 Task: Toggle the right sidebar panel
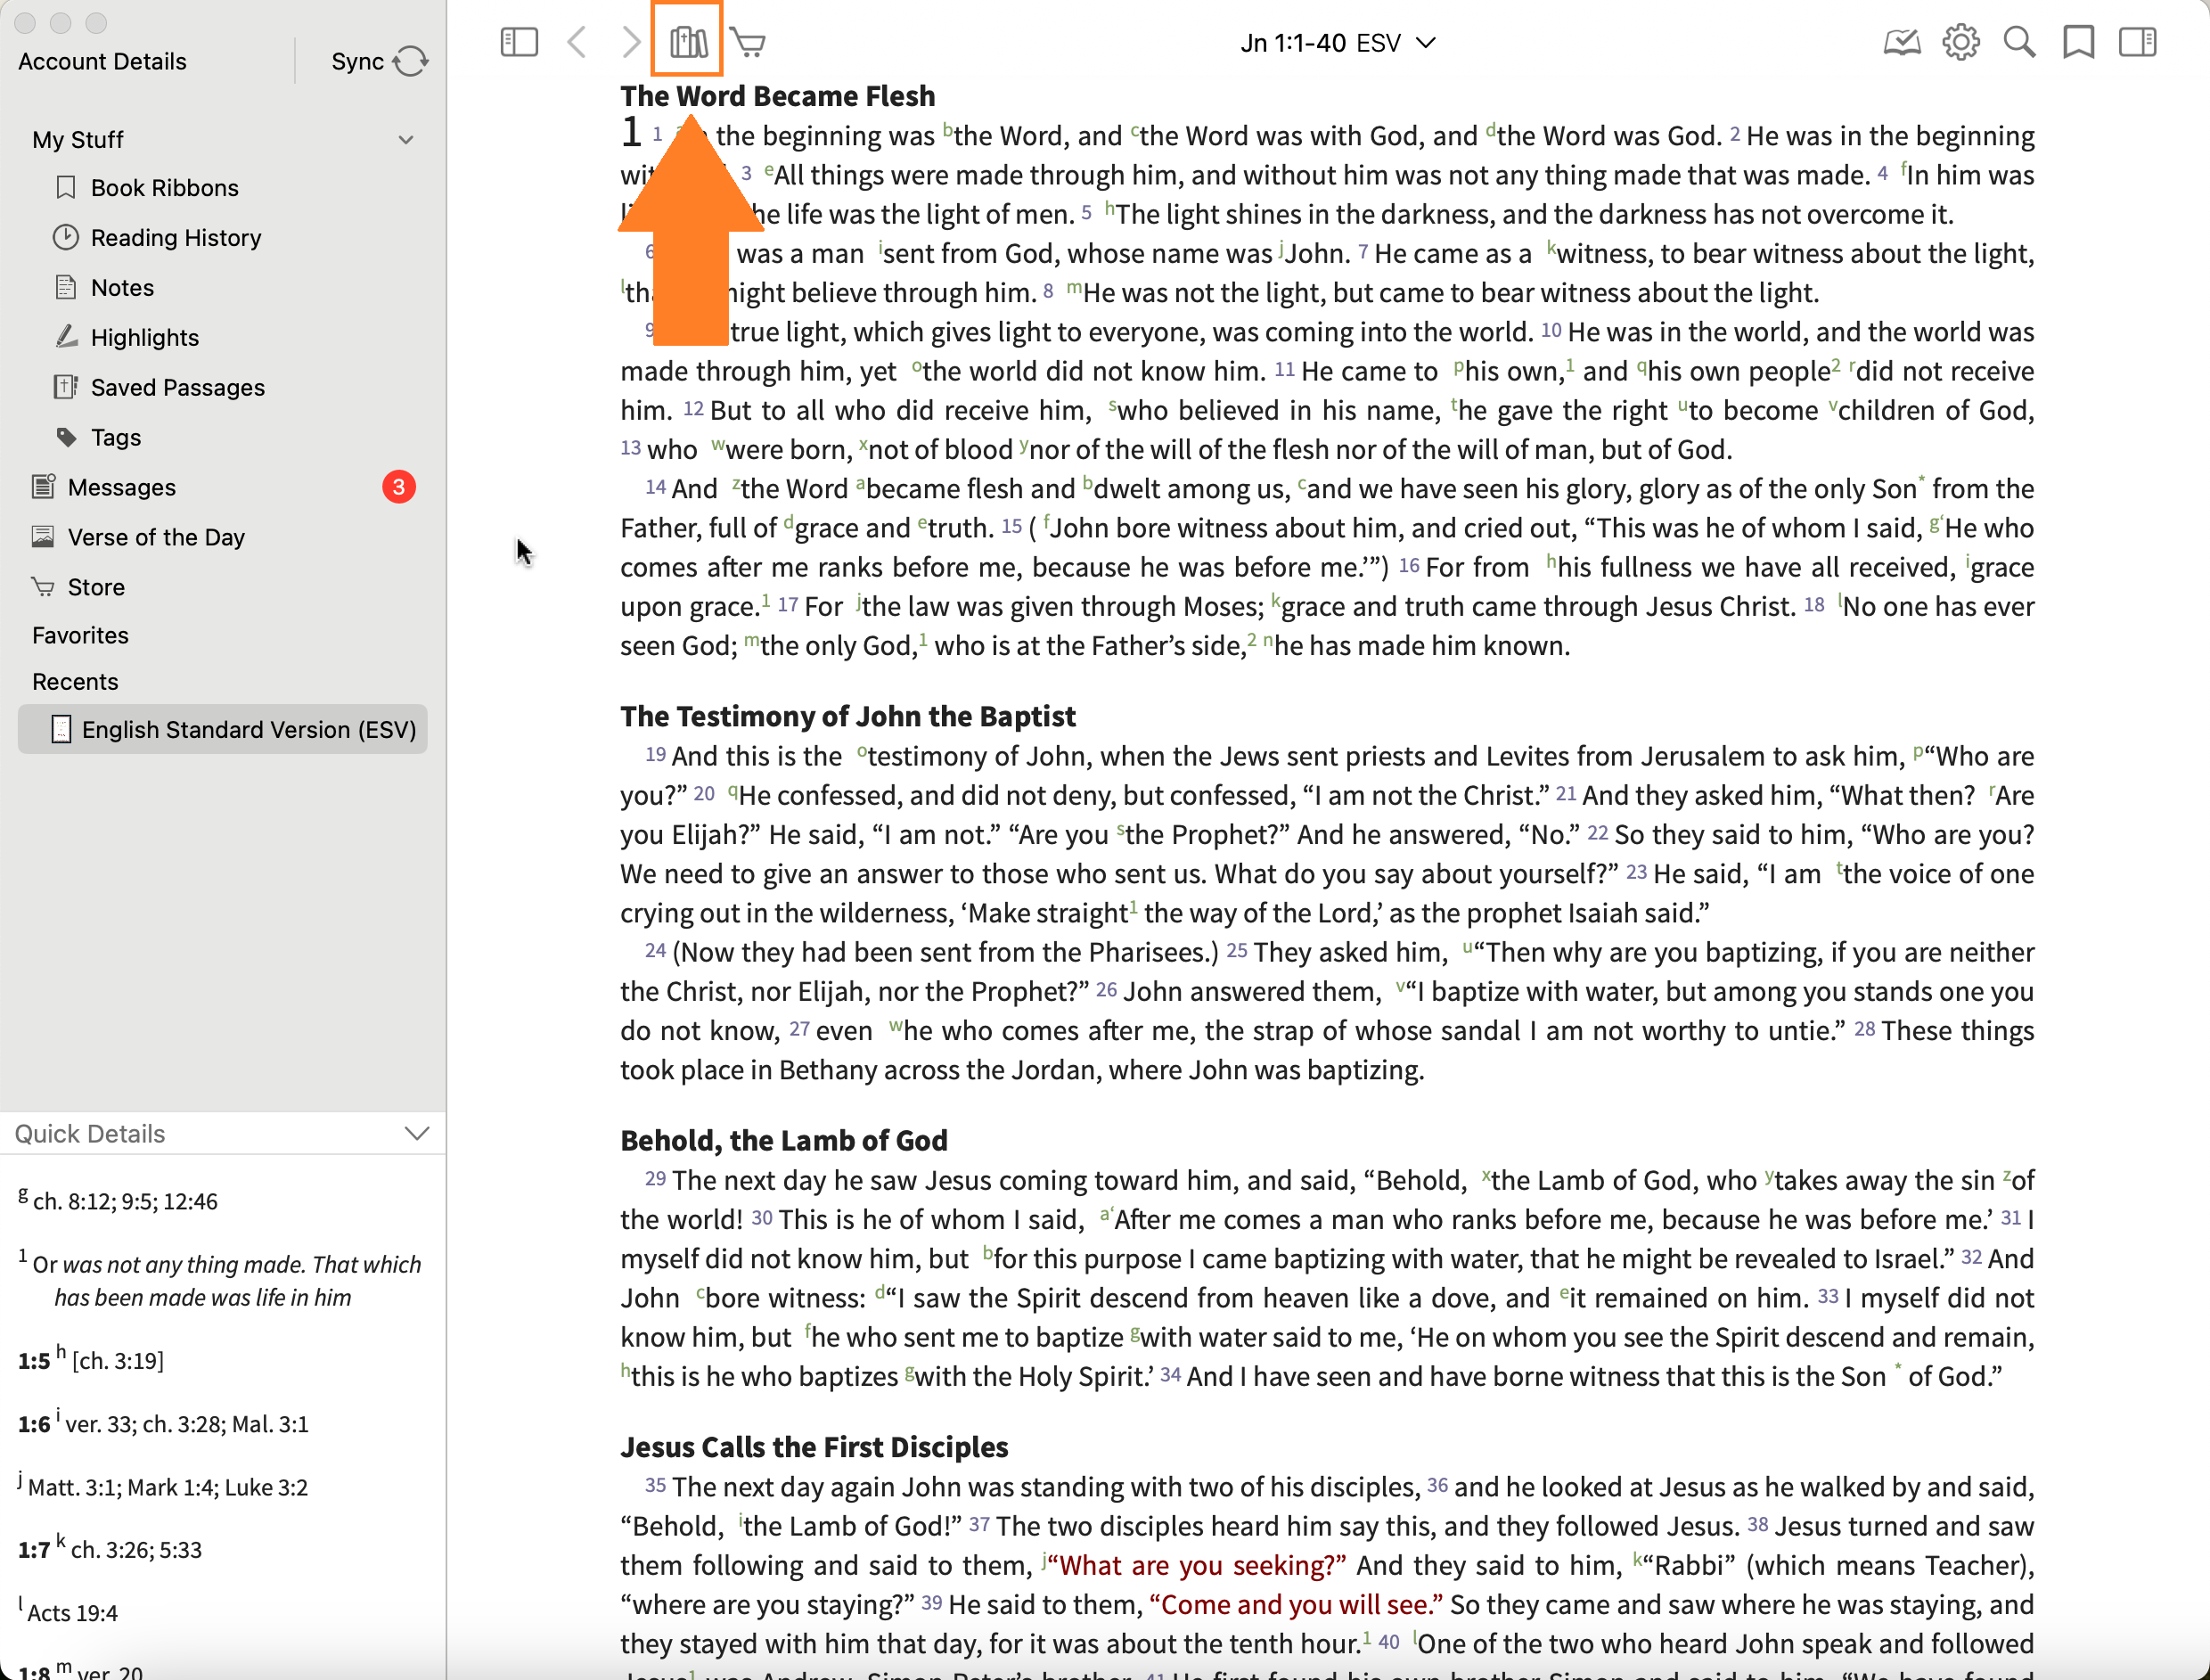click(2137, 42)
